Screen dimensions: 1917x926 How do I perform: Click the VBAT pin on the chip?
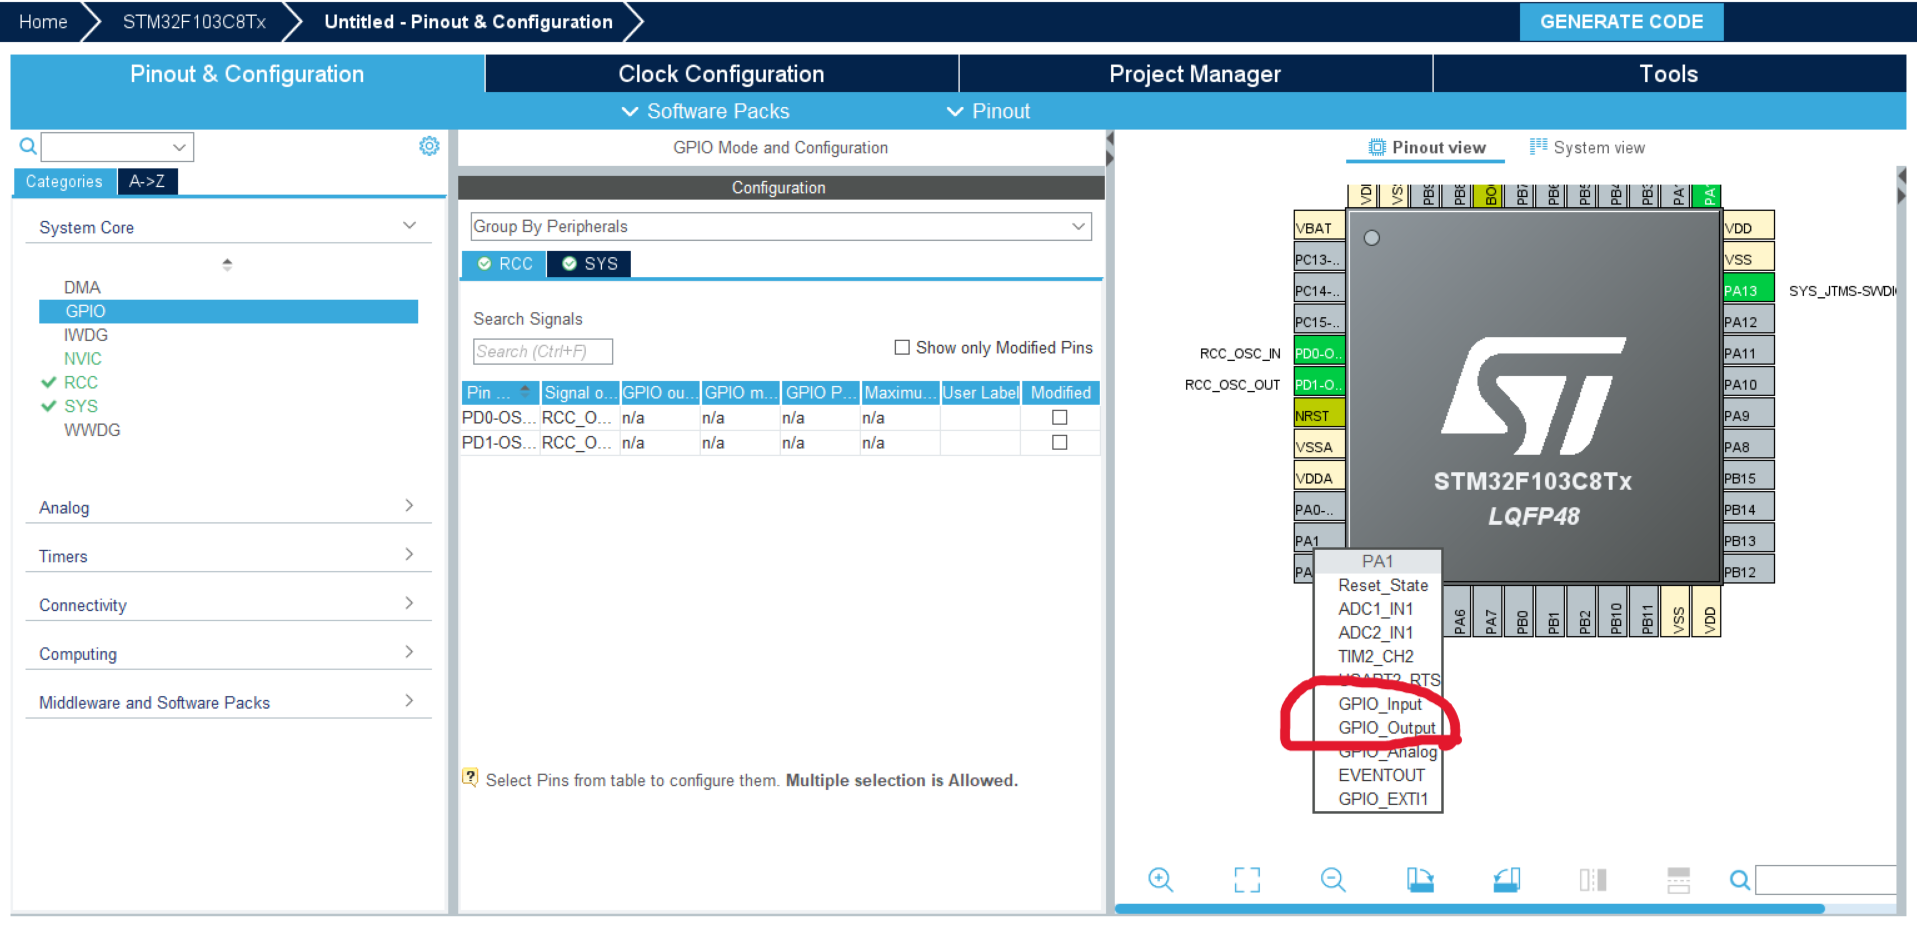coord(1319,227)
